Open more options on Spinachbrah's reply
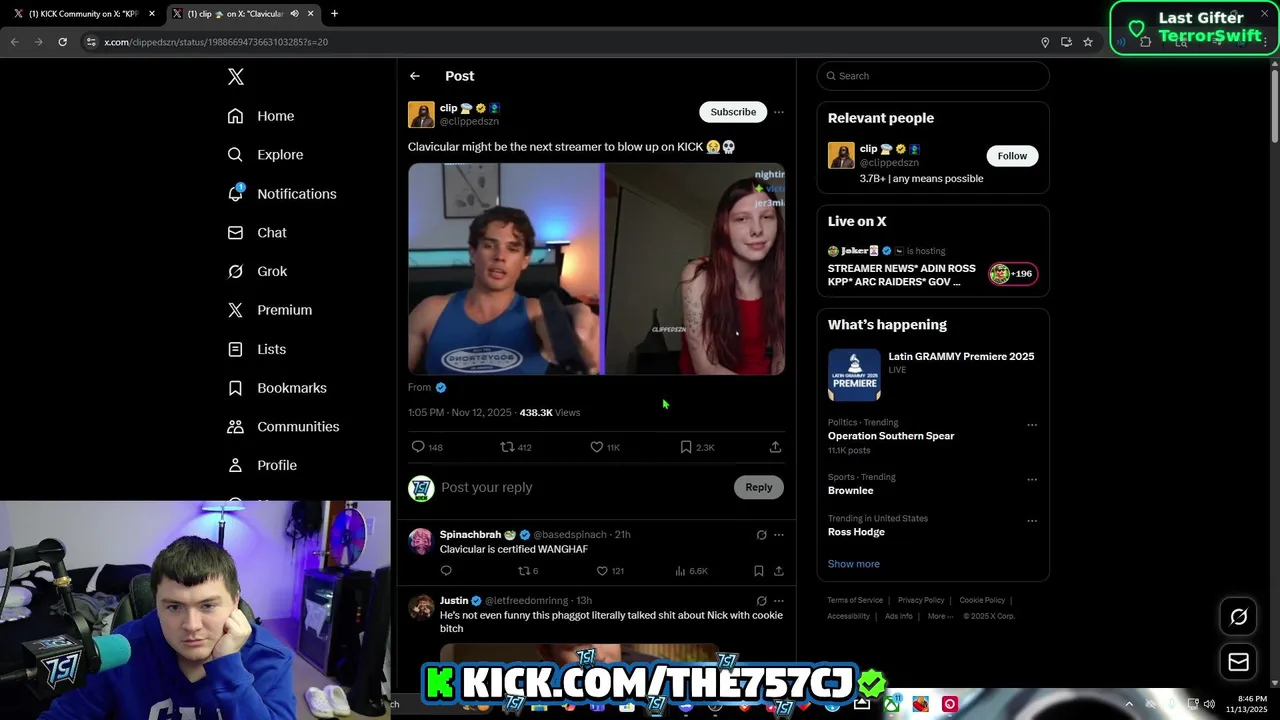Image resolution: width=1280 pixels, height=720 pixels. pos(779,535)
